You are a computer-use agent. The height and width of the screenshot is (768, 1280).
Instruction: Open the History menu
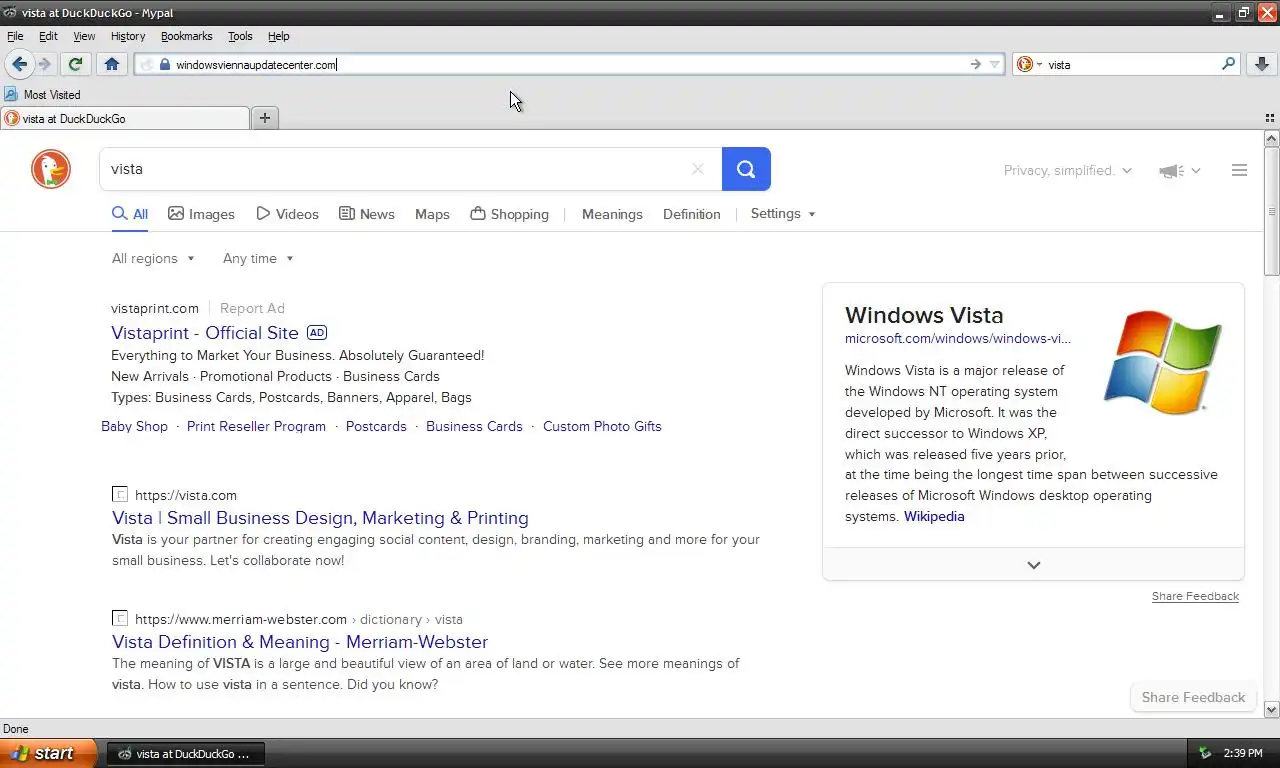128,36
